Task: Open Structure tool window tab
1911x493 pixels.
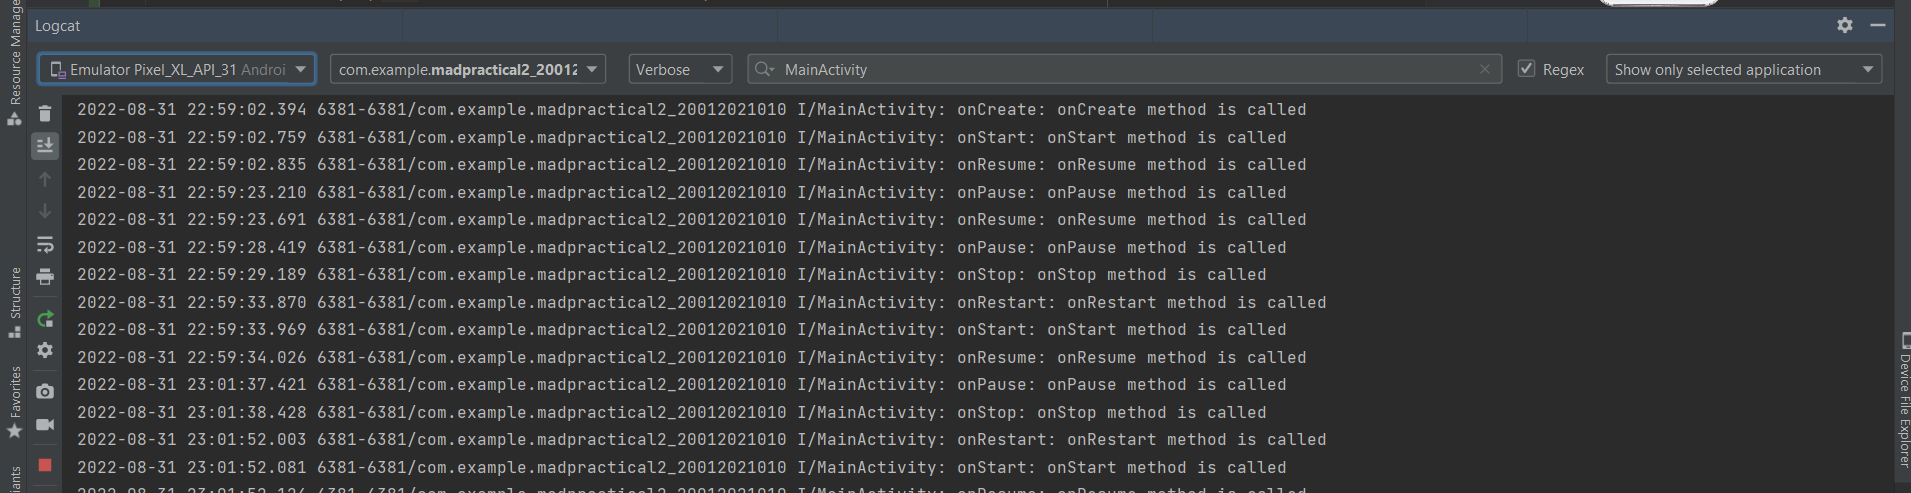Action: [x=15, y=302]
